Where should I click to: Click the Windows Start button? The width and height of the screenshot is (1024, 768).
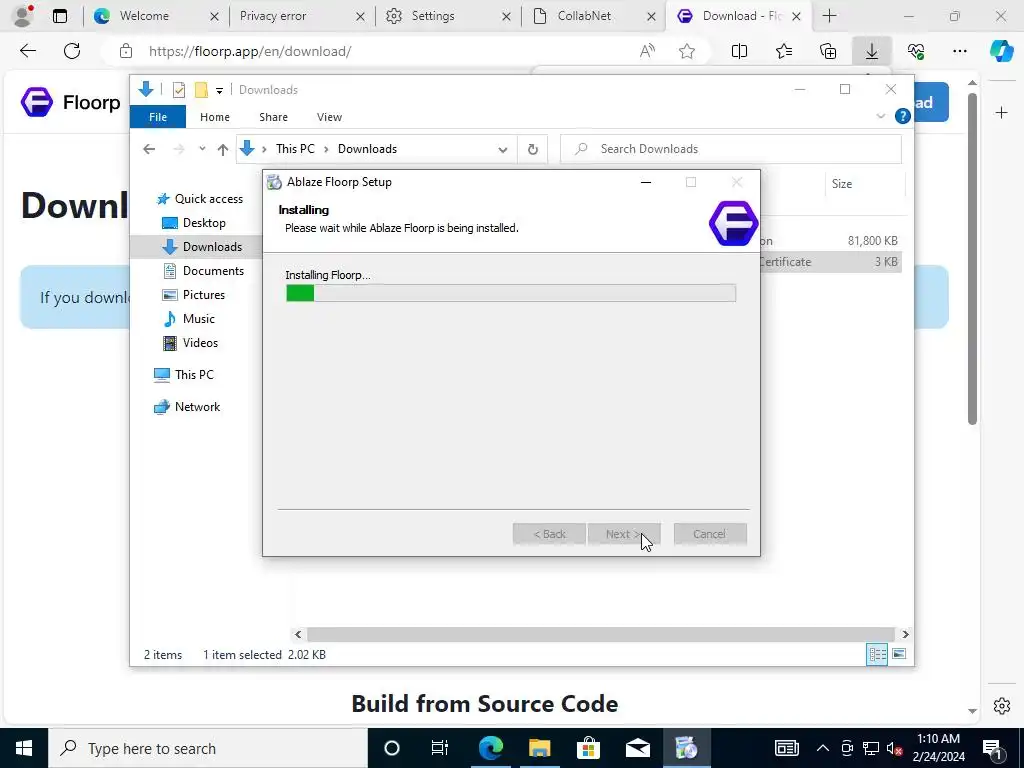24,748
